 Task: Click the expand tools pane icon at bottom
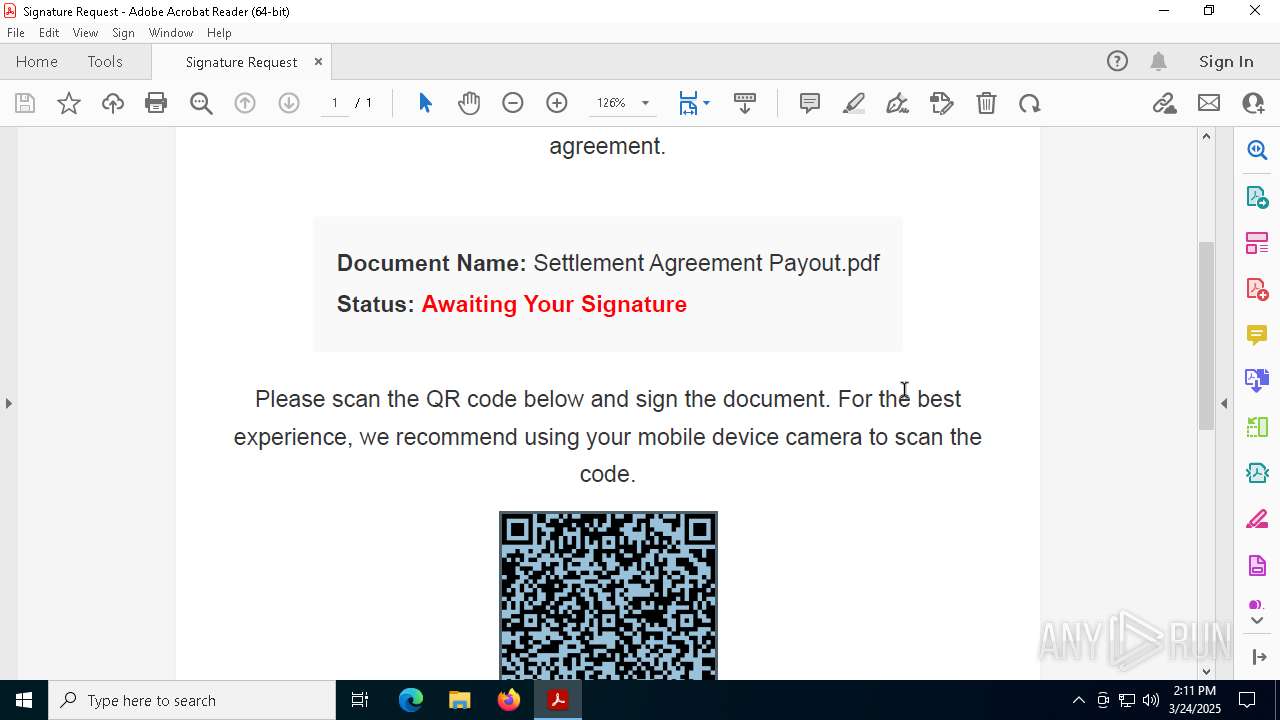coord(1258,657)
